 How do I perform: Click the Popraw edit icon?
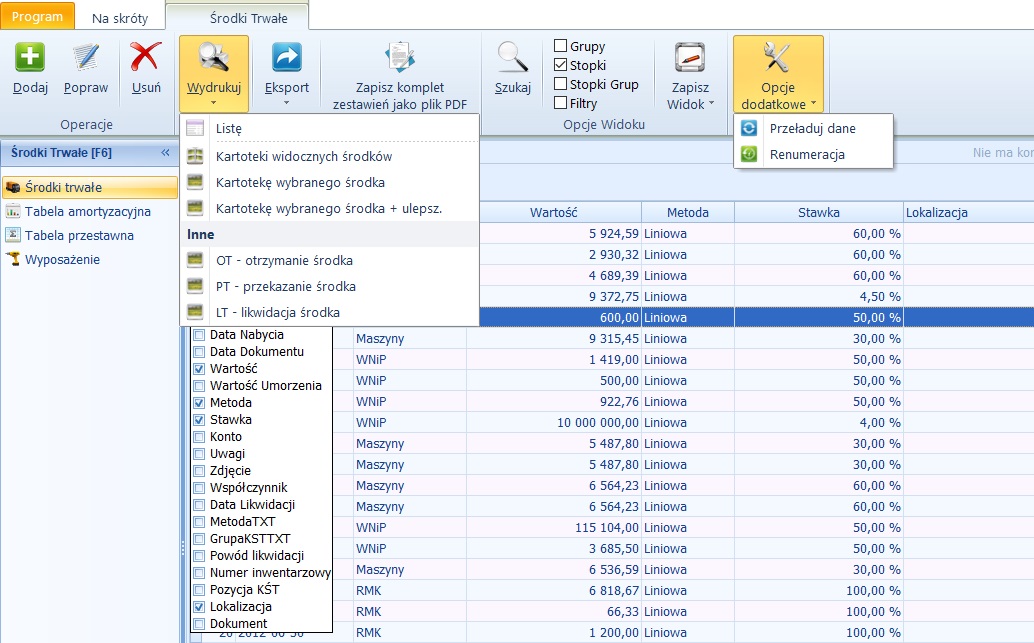point(86,58)
